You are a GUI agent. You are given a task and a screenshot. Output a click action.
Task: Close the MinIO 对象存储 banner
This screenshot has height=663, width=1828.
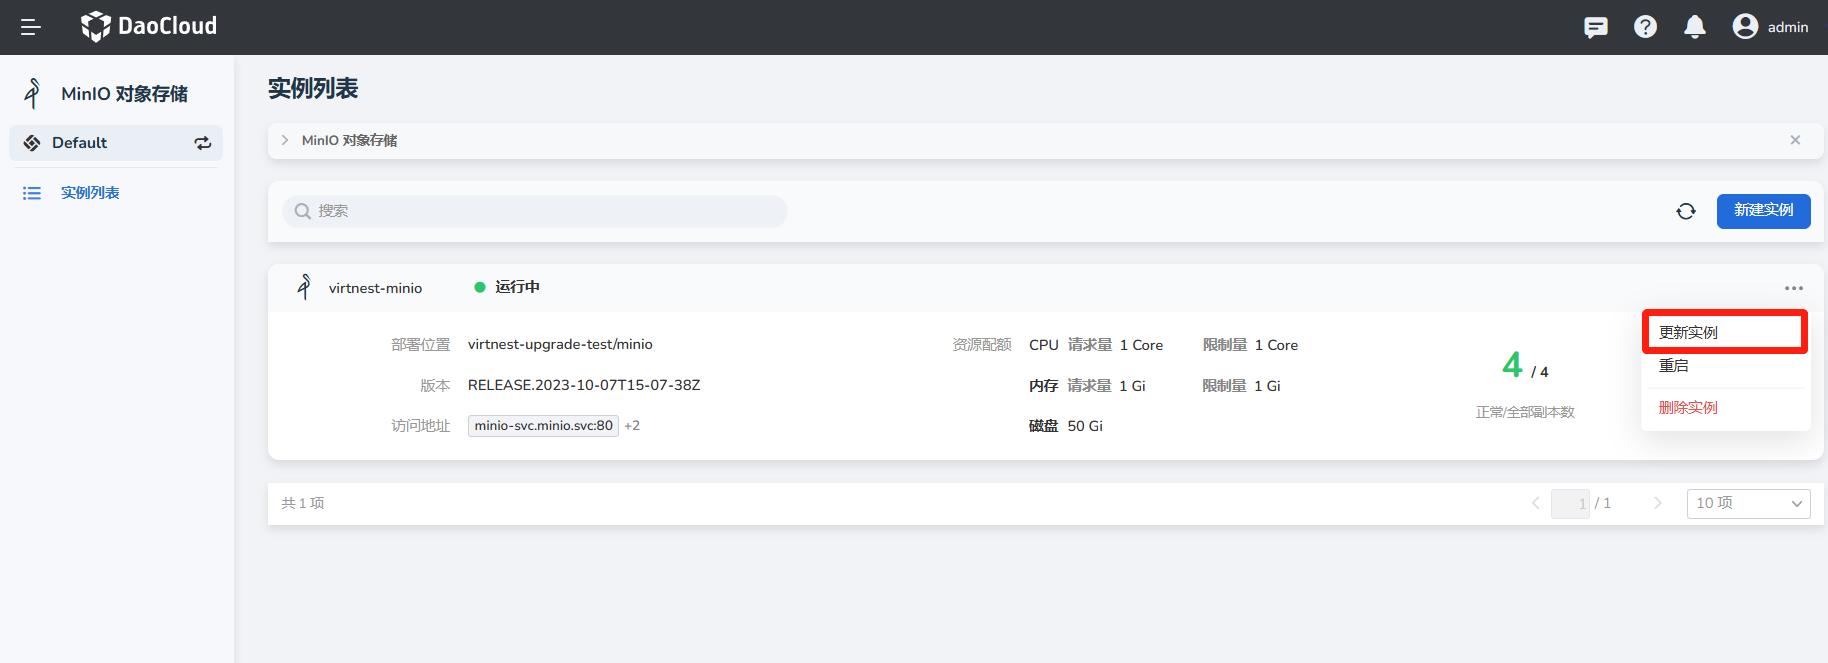tap(1795, 140)
